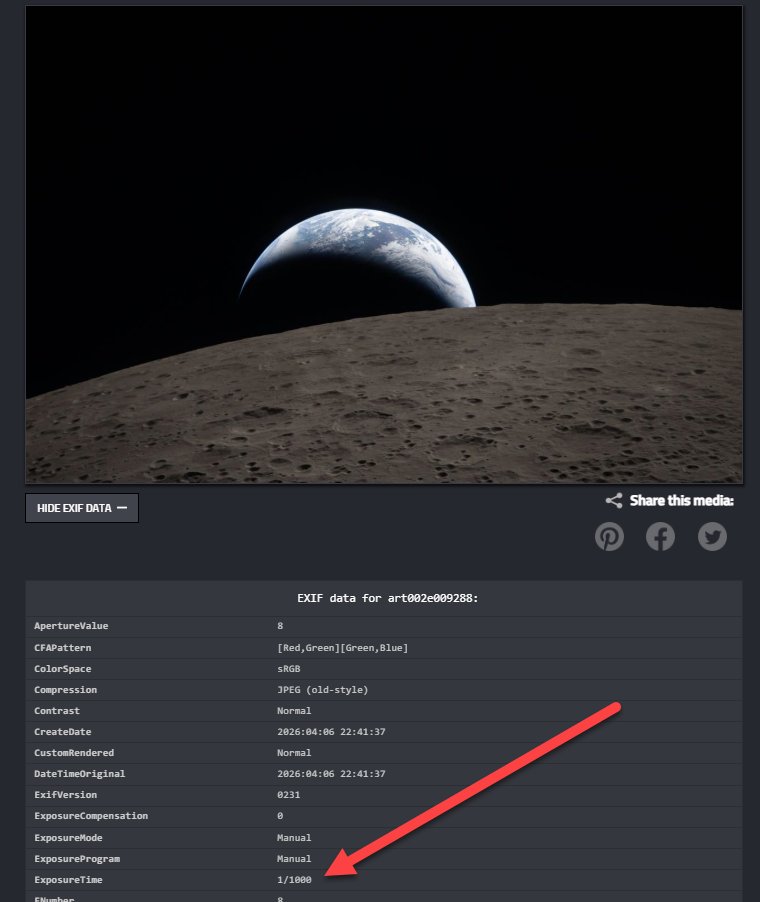This screenshot has width=760, height=902.
Task: Click the DateTimeOriginal timestamp value
Action: [x=331, y=774]
